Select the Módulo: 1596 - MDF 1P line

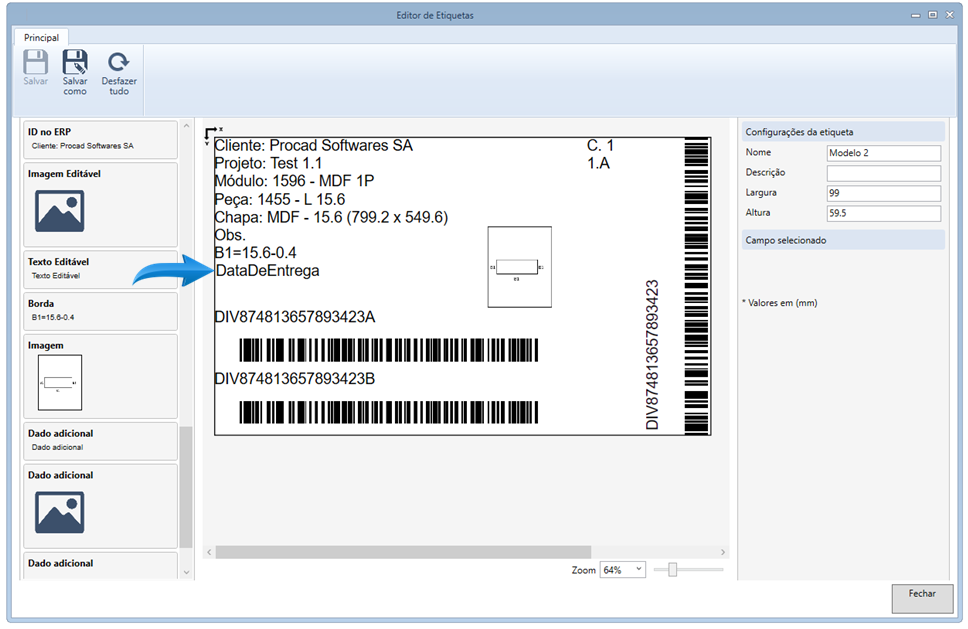pyautogui.click(x=294, y=181)
